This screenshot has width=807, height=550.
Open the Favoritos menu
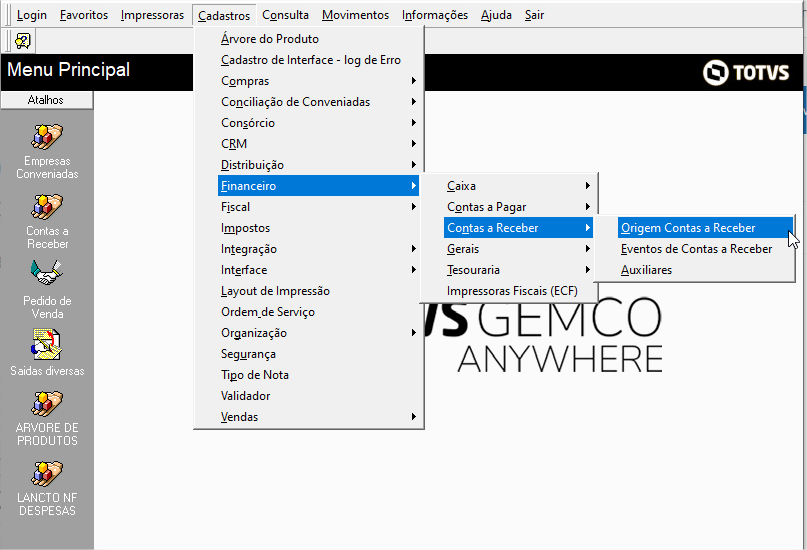coord(83,15)
